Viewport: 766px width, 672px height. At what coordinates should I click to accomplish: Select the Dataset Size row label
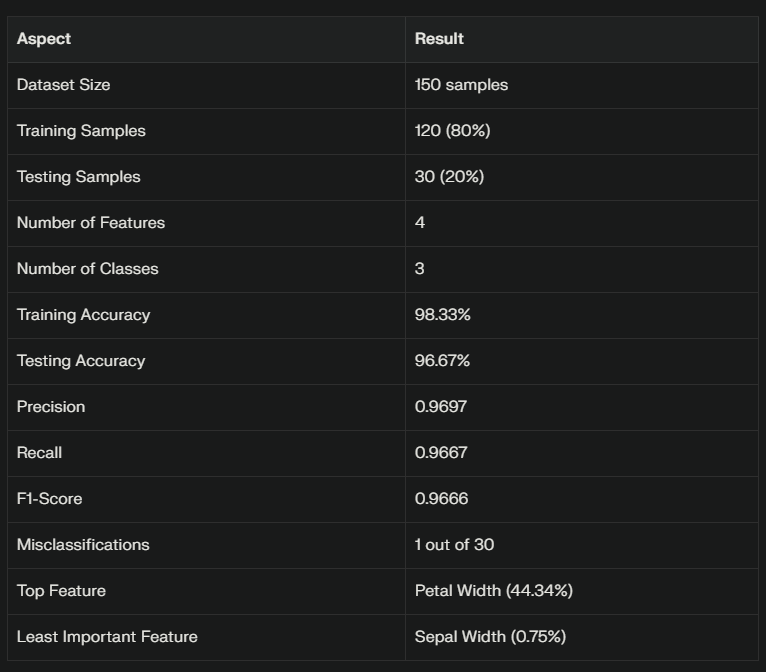coord(64,84)
